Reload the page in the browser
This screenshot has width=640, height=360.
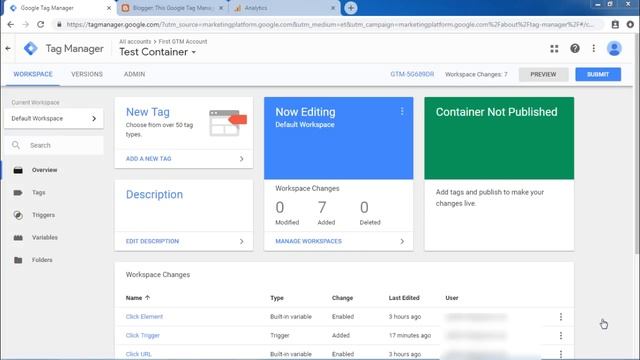[x=40, y=24]
